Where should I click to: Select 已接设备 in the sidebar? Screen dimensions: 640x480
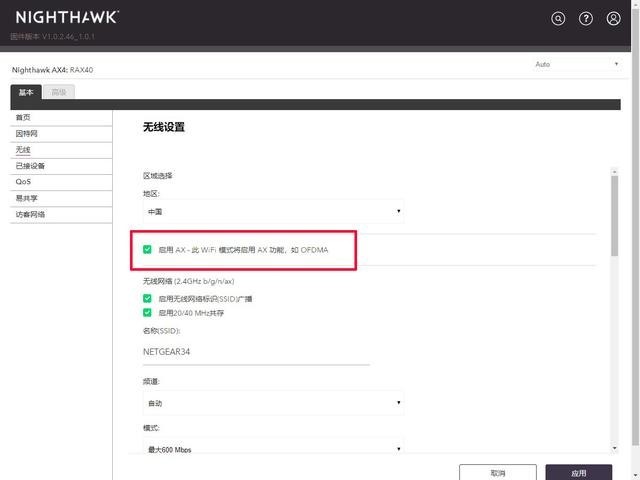pyautogui.click(x=61, y=166)
